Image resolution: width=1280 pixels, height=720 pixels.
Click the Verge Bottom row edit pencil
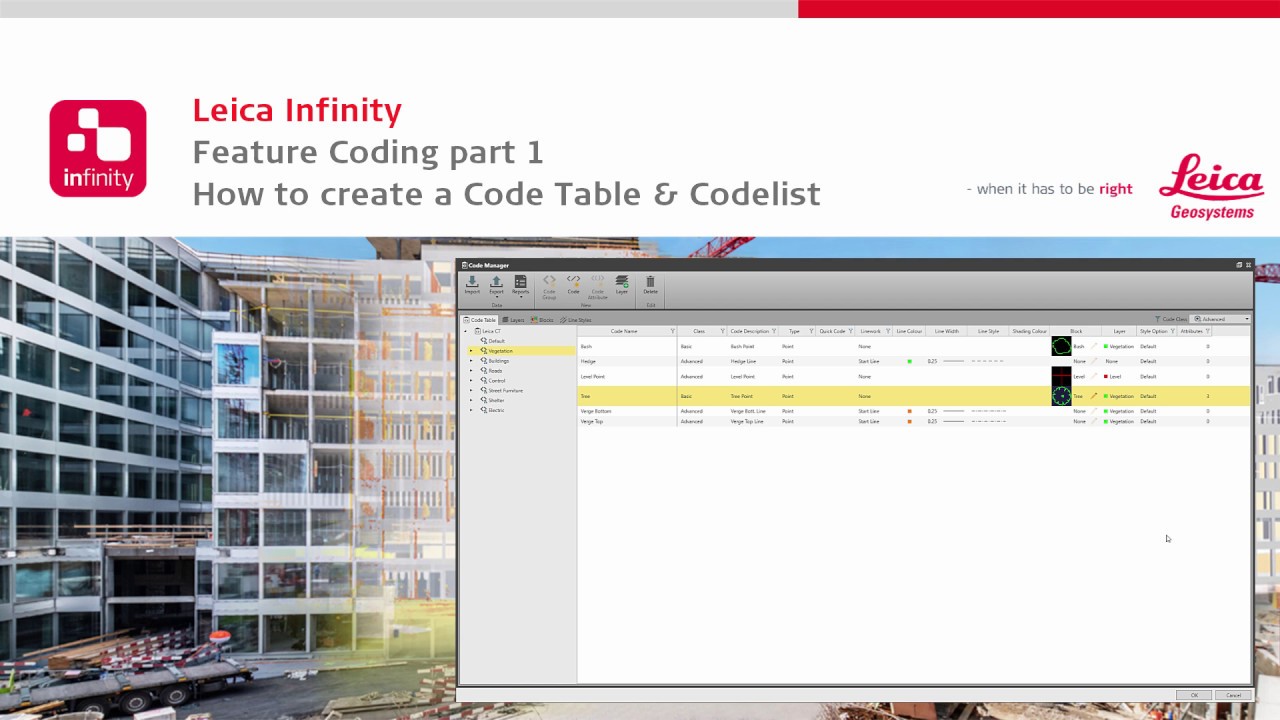(1094, 411)
